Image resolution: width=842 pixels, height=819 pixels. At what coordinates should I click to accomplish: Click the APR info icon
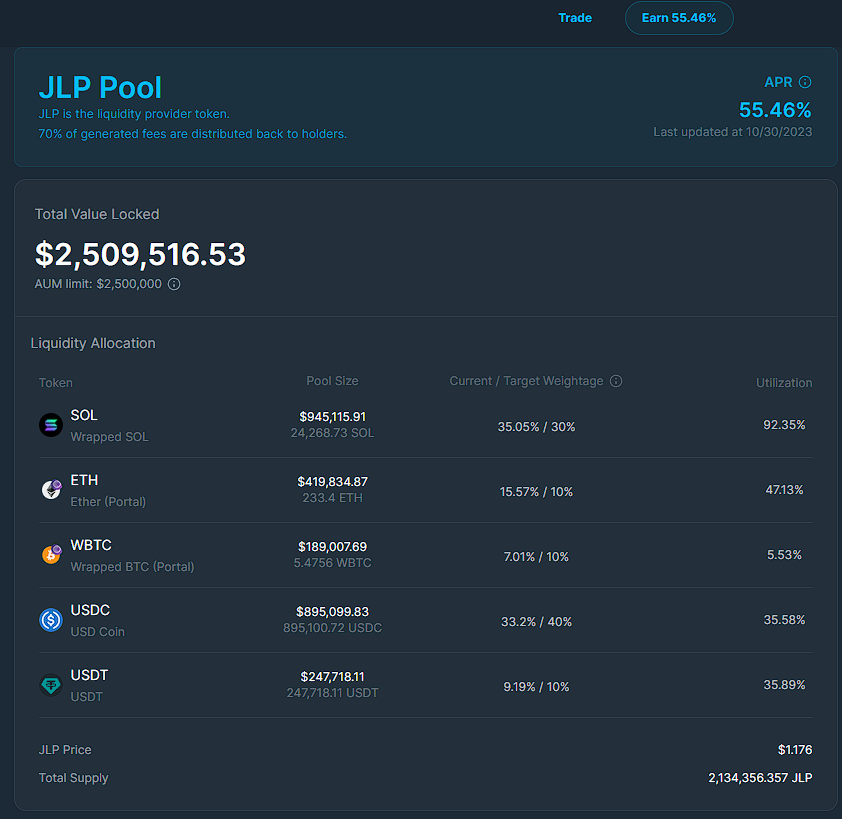804,82
